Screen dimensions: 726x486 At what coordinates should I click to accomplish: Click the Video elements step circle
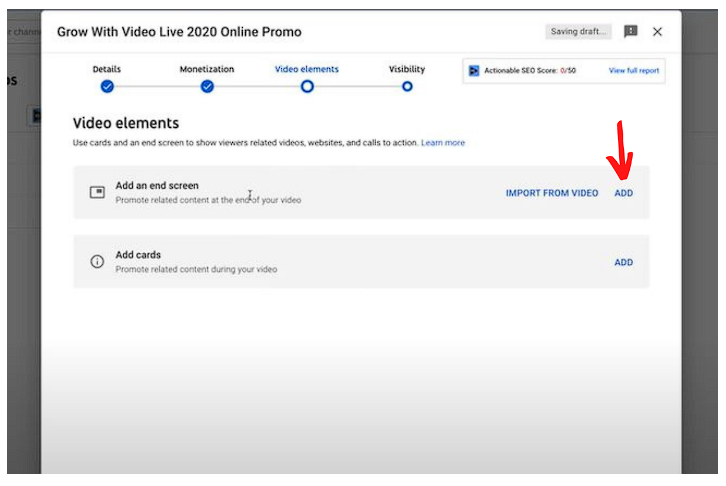(307, 87)
